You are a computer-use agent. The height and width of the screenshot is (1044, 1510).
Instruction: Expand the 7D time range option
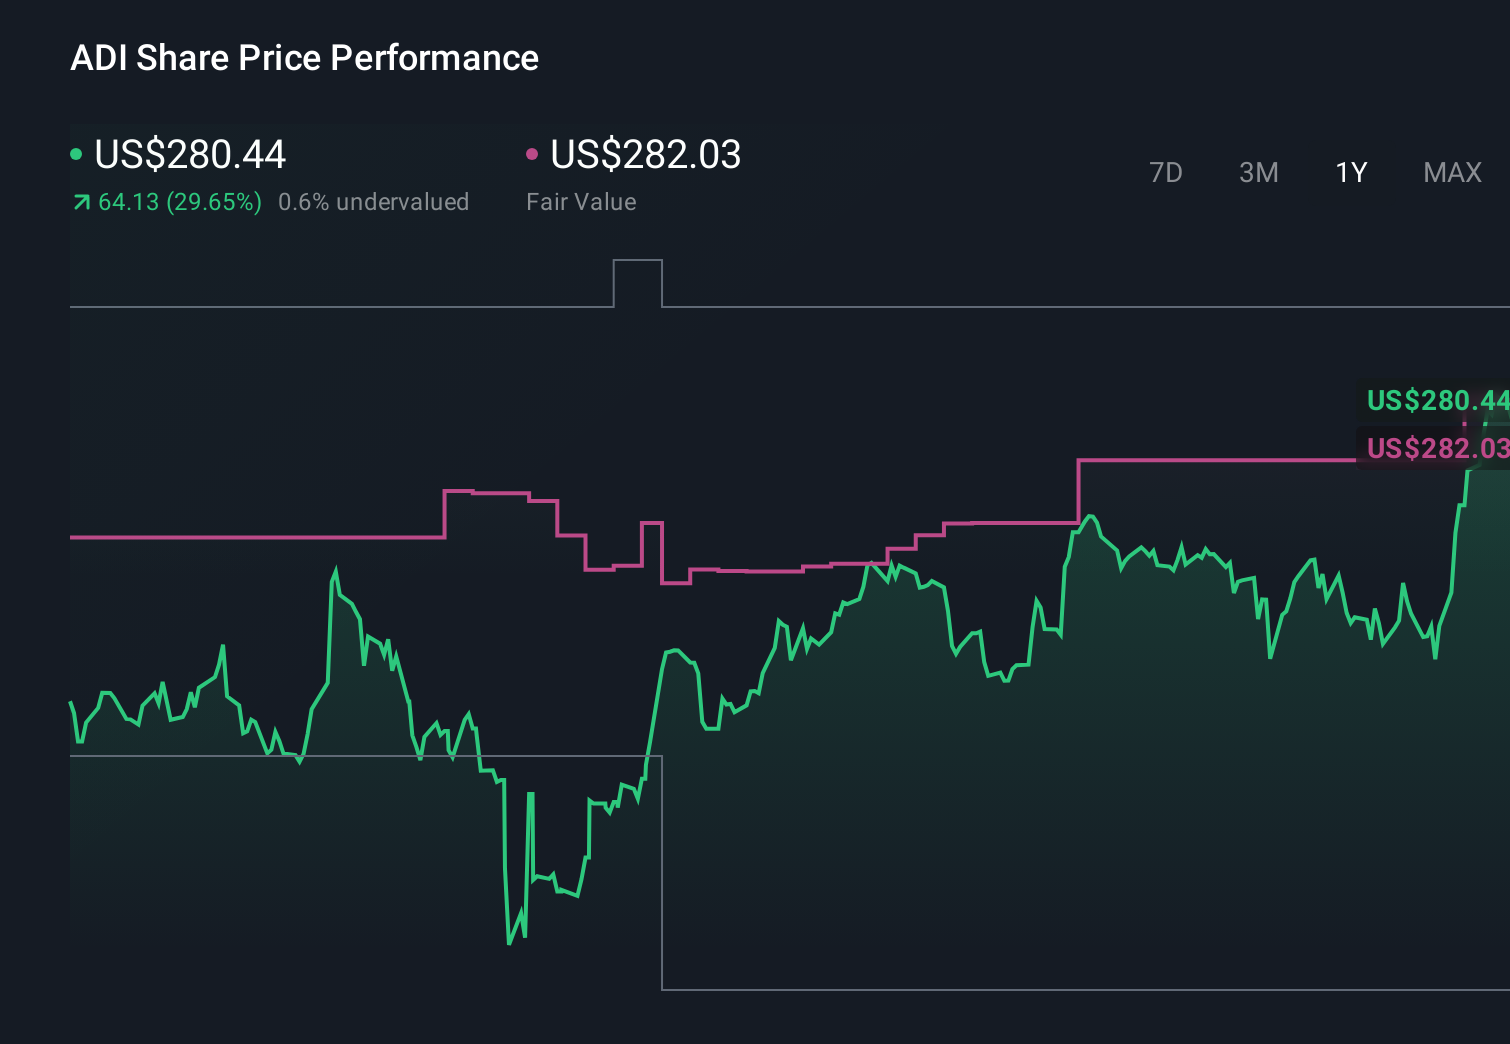(1167, 172)
